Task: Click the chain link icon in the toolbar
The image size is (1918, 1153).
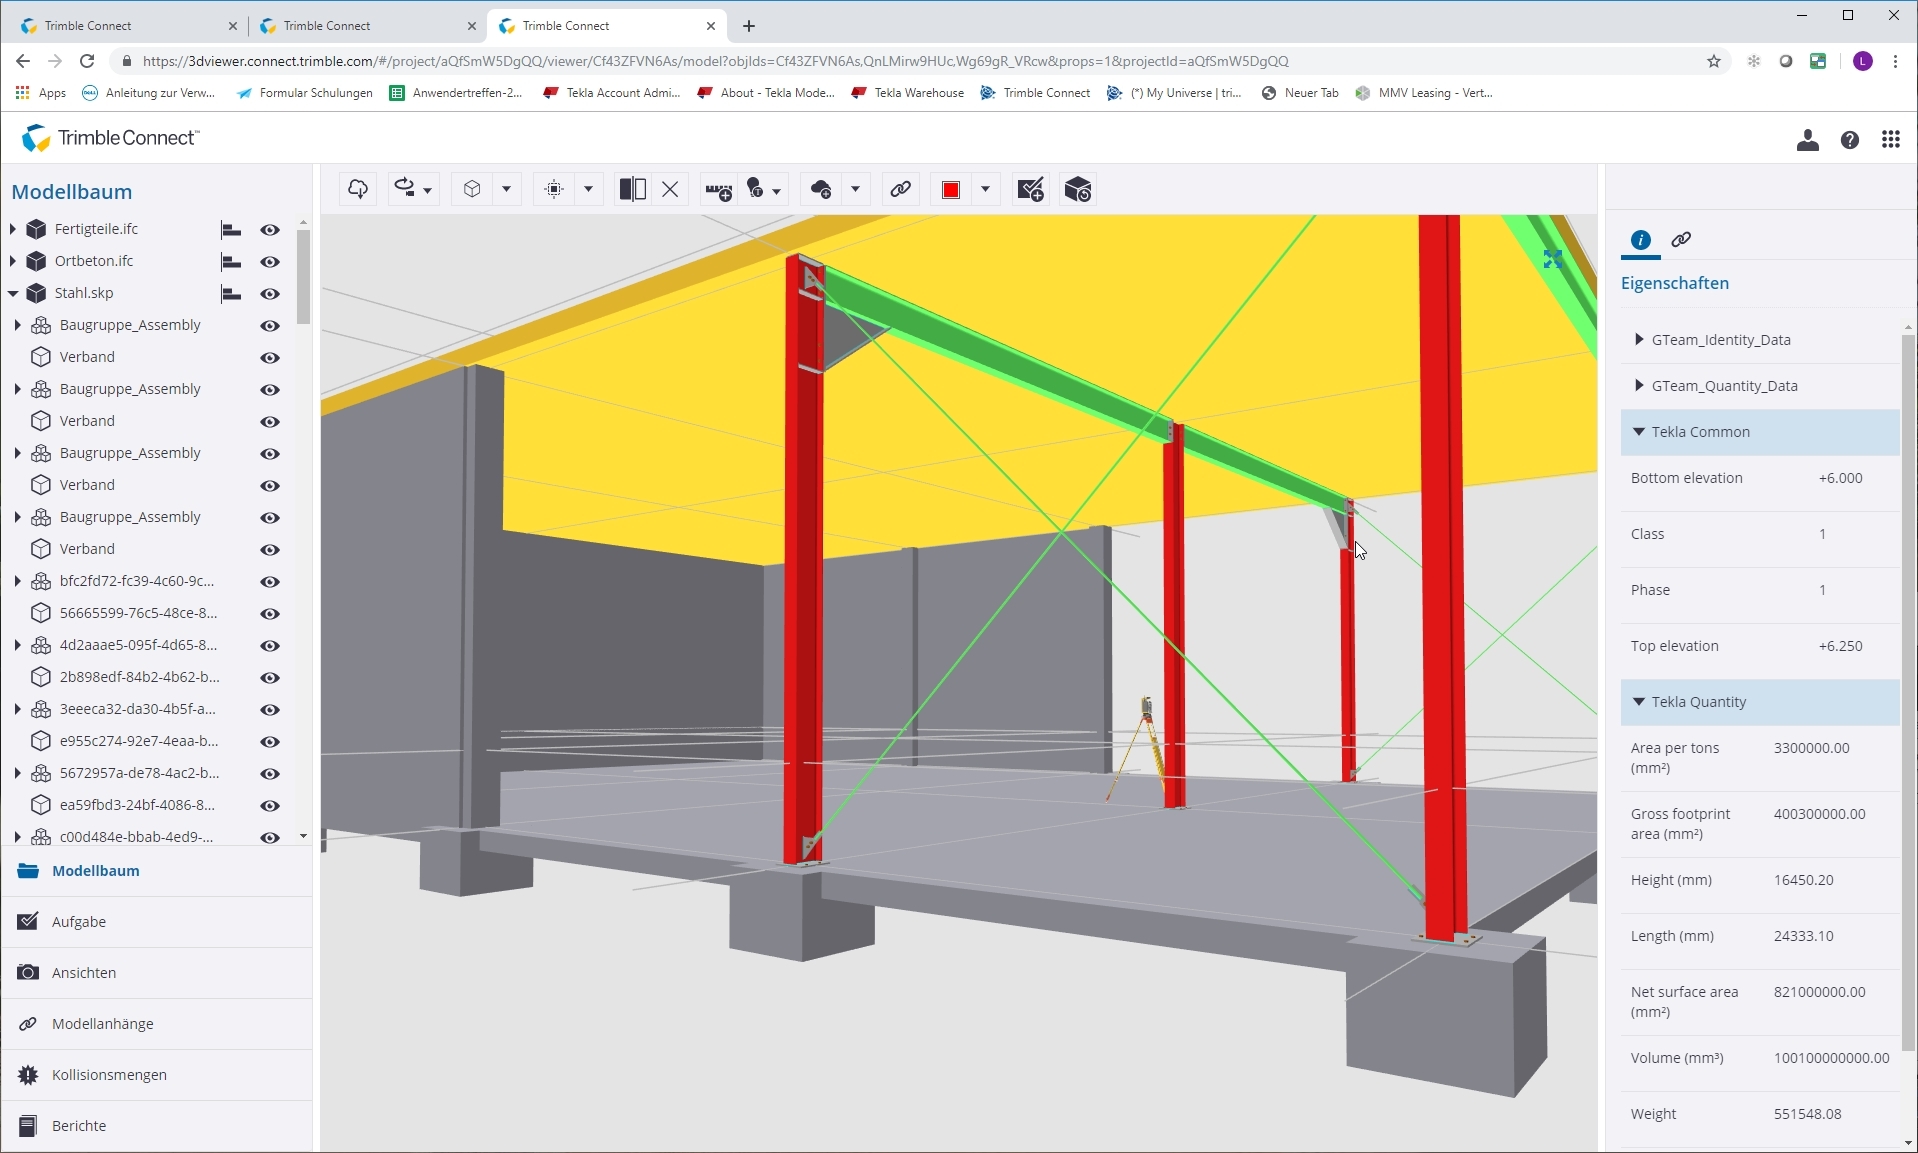Action: coord(900,190)
